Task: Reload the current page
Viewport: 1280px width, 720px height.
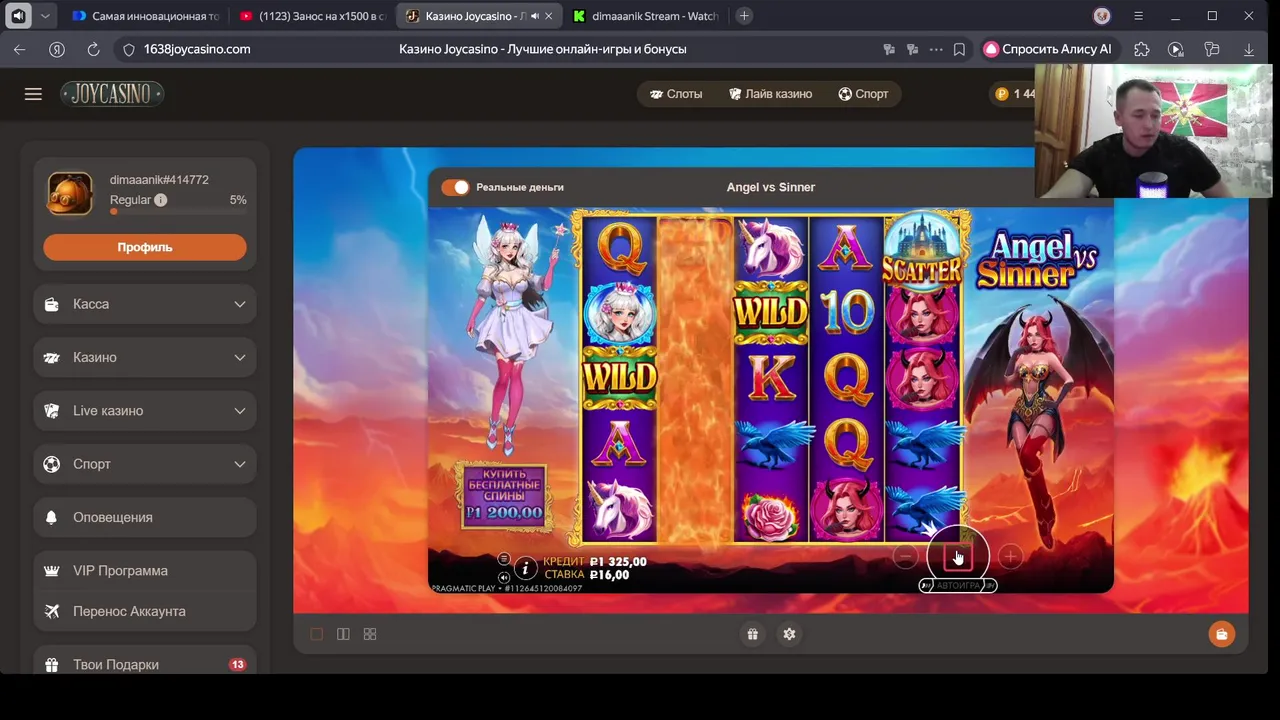Action: [93, 49]
